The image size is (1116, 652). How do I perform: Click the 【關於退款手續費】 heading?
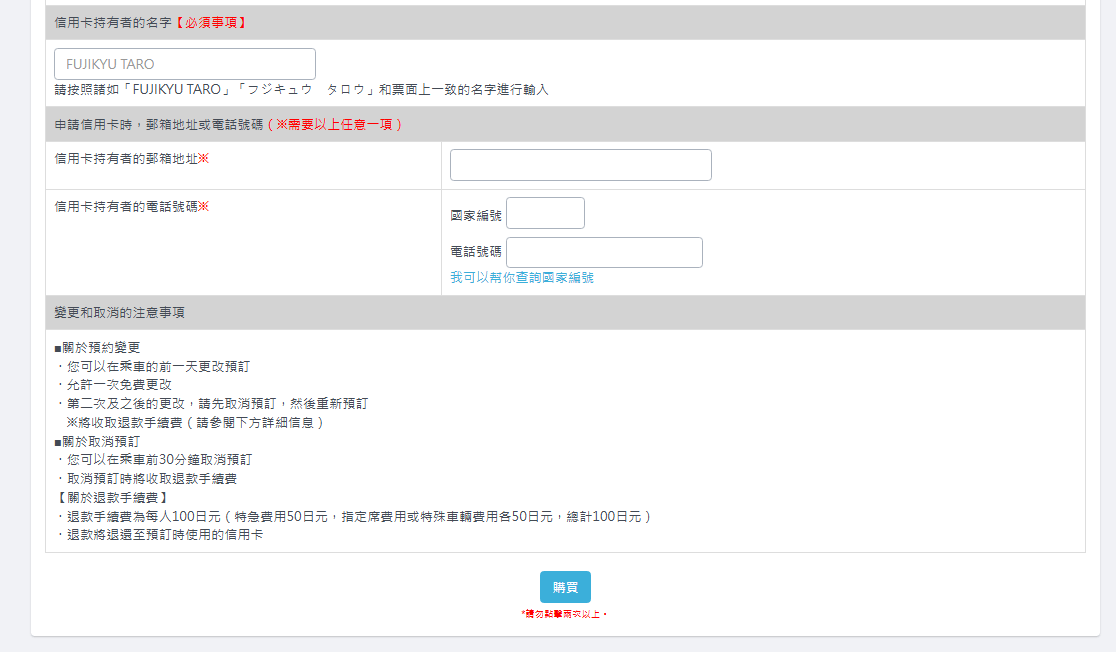pyautogui.click(x=111, y=497)
